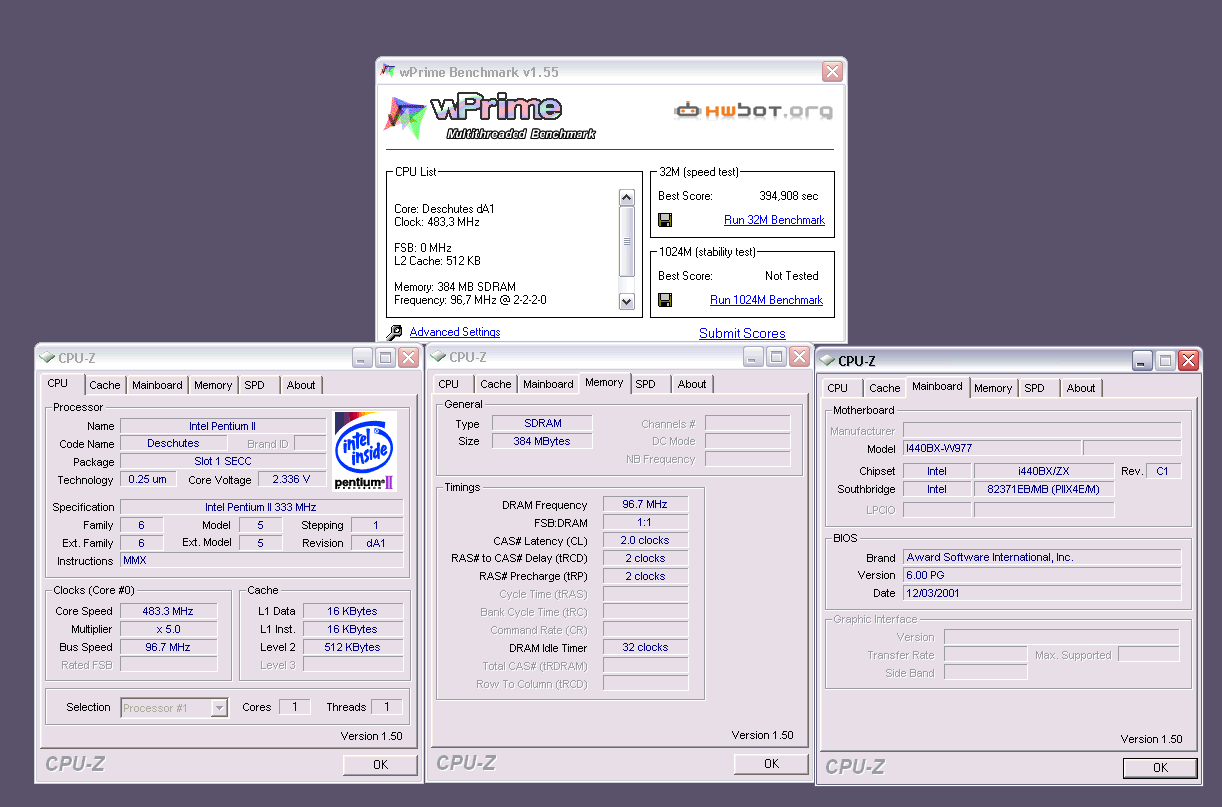Click the wPrime logo graphic
Image resolution: width=1222 pixels, height=807 pixels.
click(491, 117)
